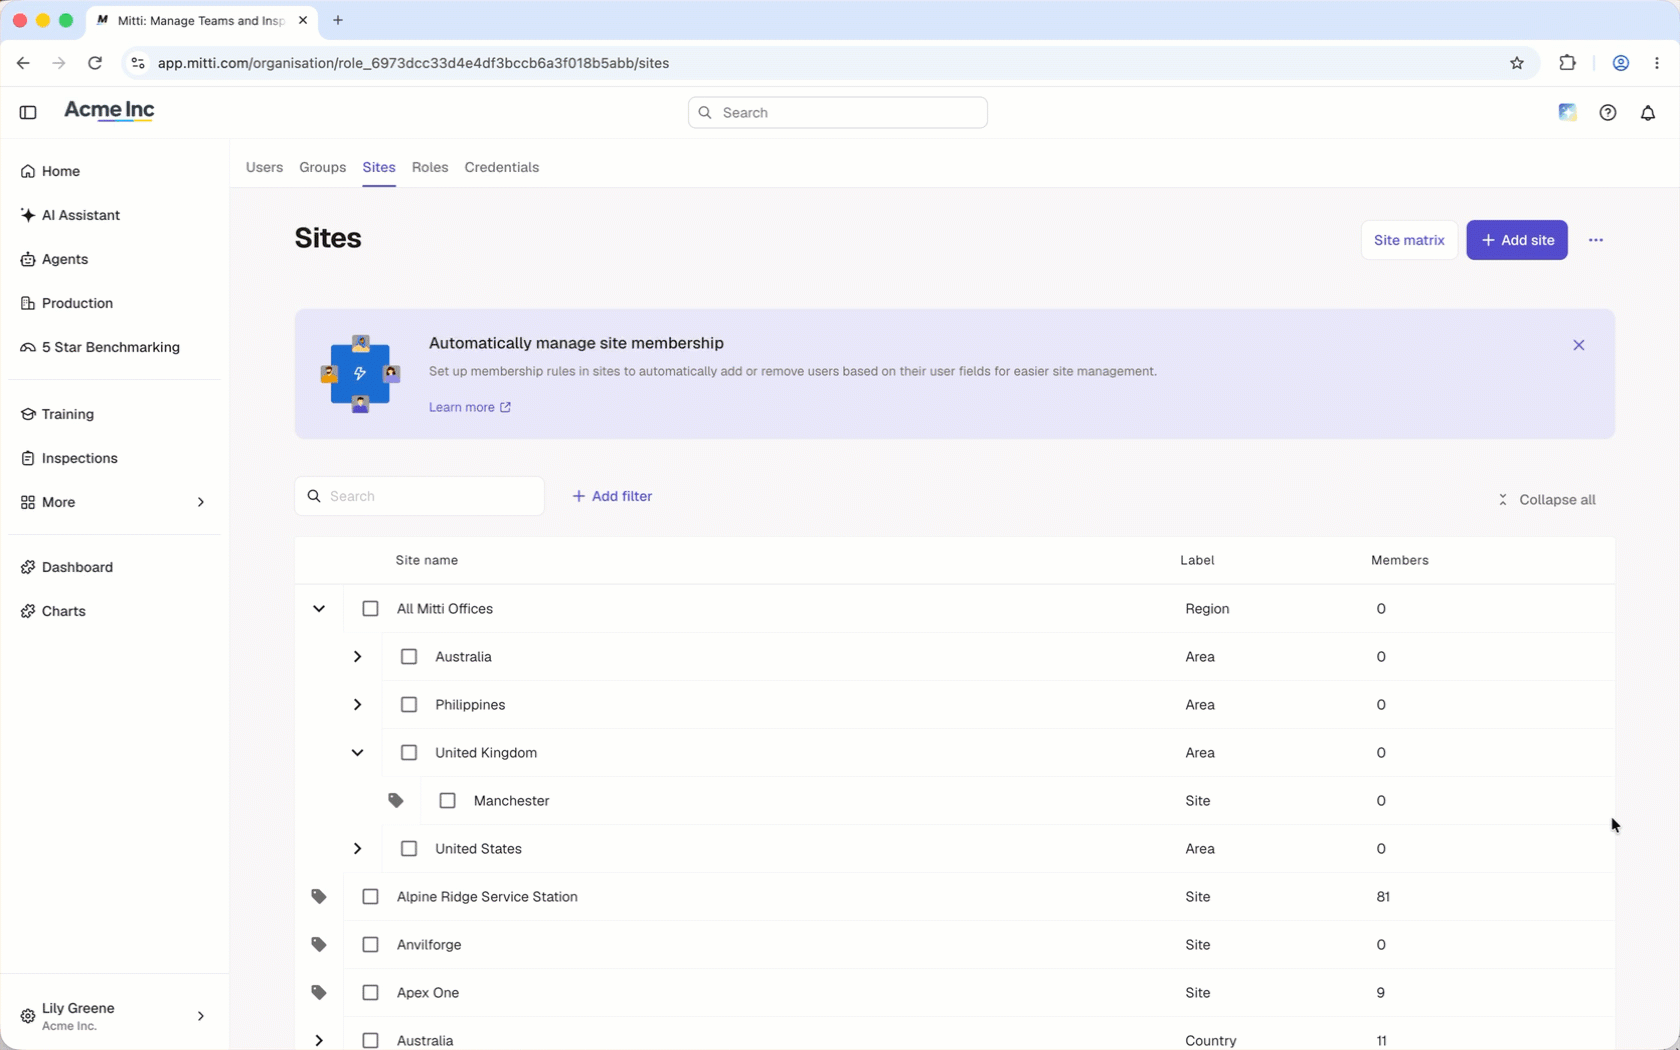Switch to the Users tab

coord(264,167)
